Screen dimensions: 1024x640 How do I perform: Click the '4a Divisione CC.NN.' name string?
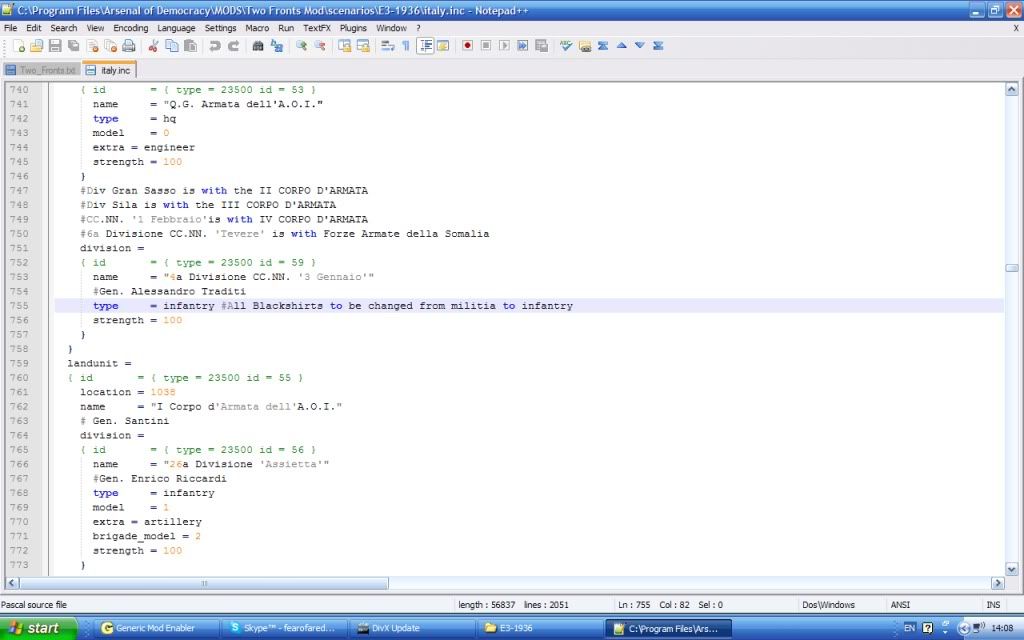[268, 277]
